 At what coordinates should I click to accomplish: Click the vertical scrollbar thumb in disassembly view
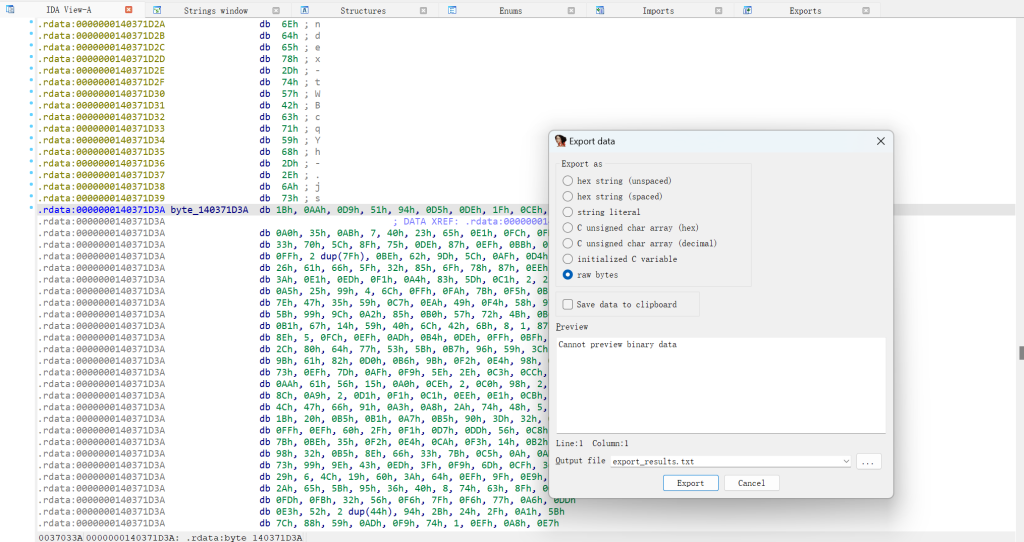pos(1020,353)
